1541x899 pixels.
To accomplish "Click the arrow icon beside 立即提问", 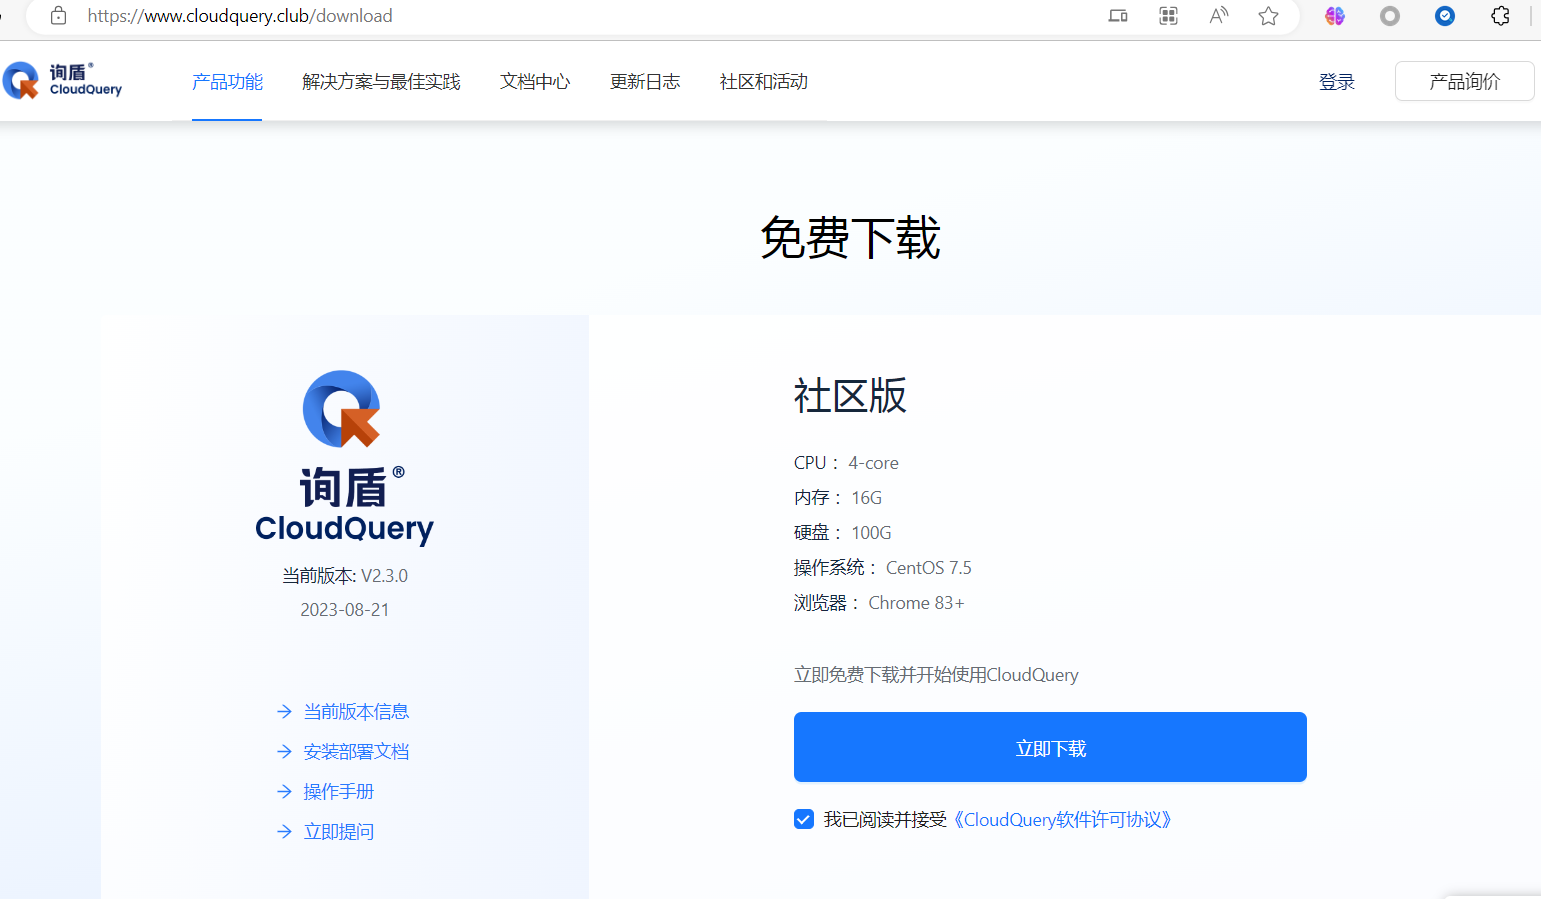I will pyautogui.click(x=285, y=832).
